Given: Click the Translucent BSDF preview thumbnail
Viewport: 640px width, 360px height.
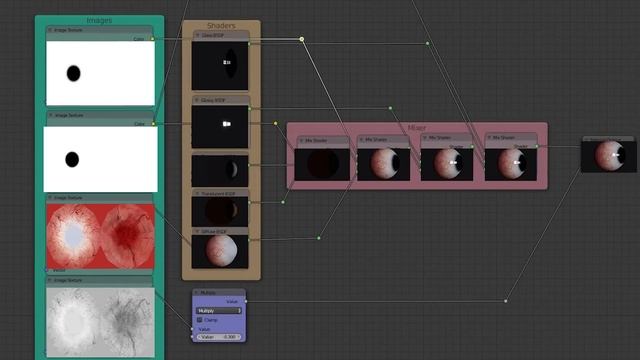Looking at the screenshot, I should [220, 211].
